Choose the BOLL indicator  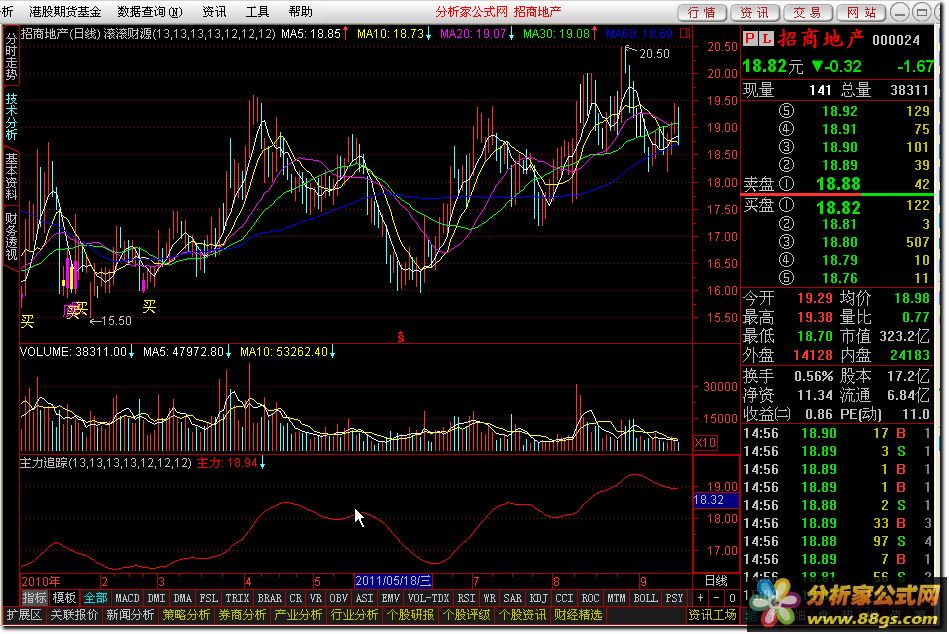tap(645, 598)
